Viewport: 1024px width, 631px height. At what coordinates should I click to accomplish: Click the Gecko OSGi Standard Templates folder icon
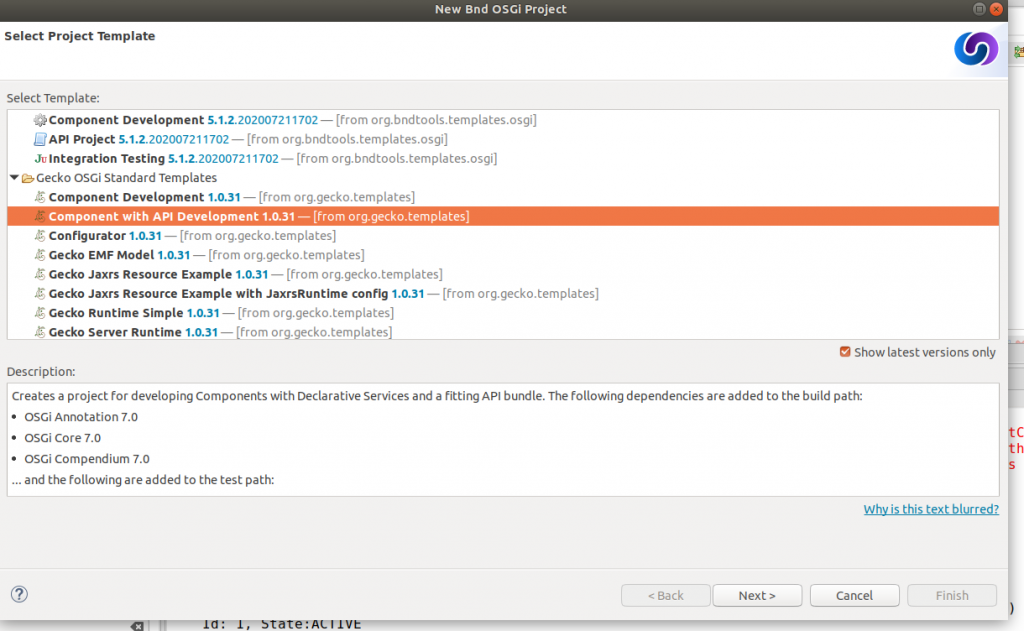27,178
